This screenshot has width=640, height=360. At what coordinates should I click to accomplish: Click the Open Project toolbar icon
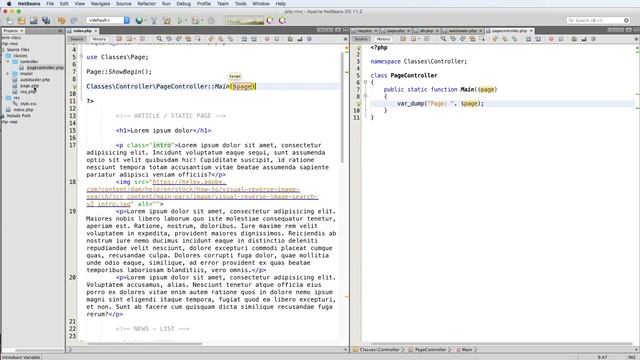[33, 20]
